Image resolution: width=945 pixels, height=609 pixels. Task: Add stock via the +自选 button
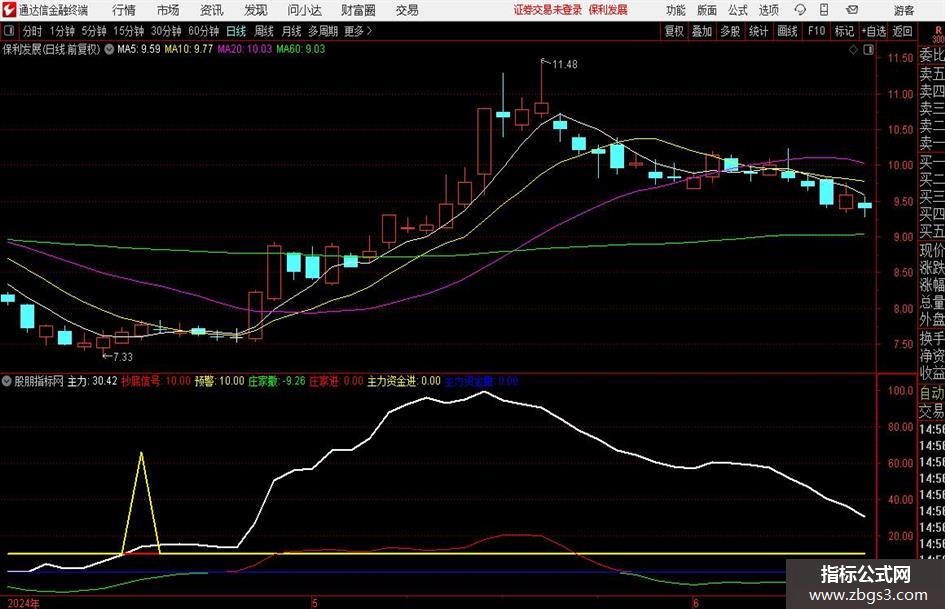pos(873,31)
